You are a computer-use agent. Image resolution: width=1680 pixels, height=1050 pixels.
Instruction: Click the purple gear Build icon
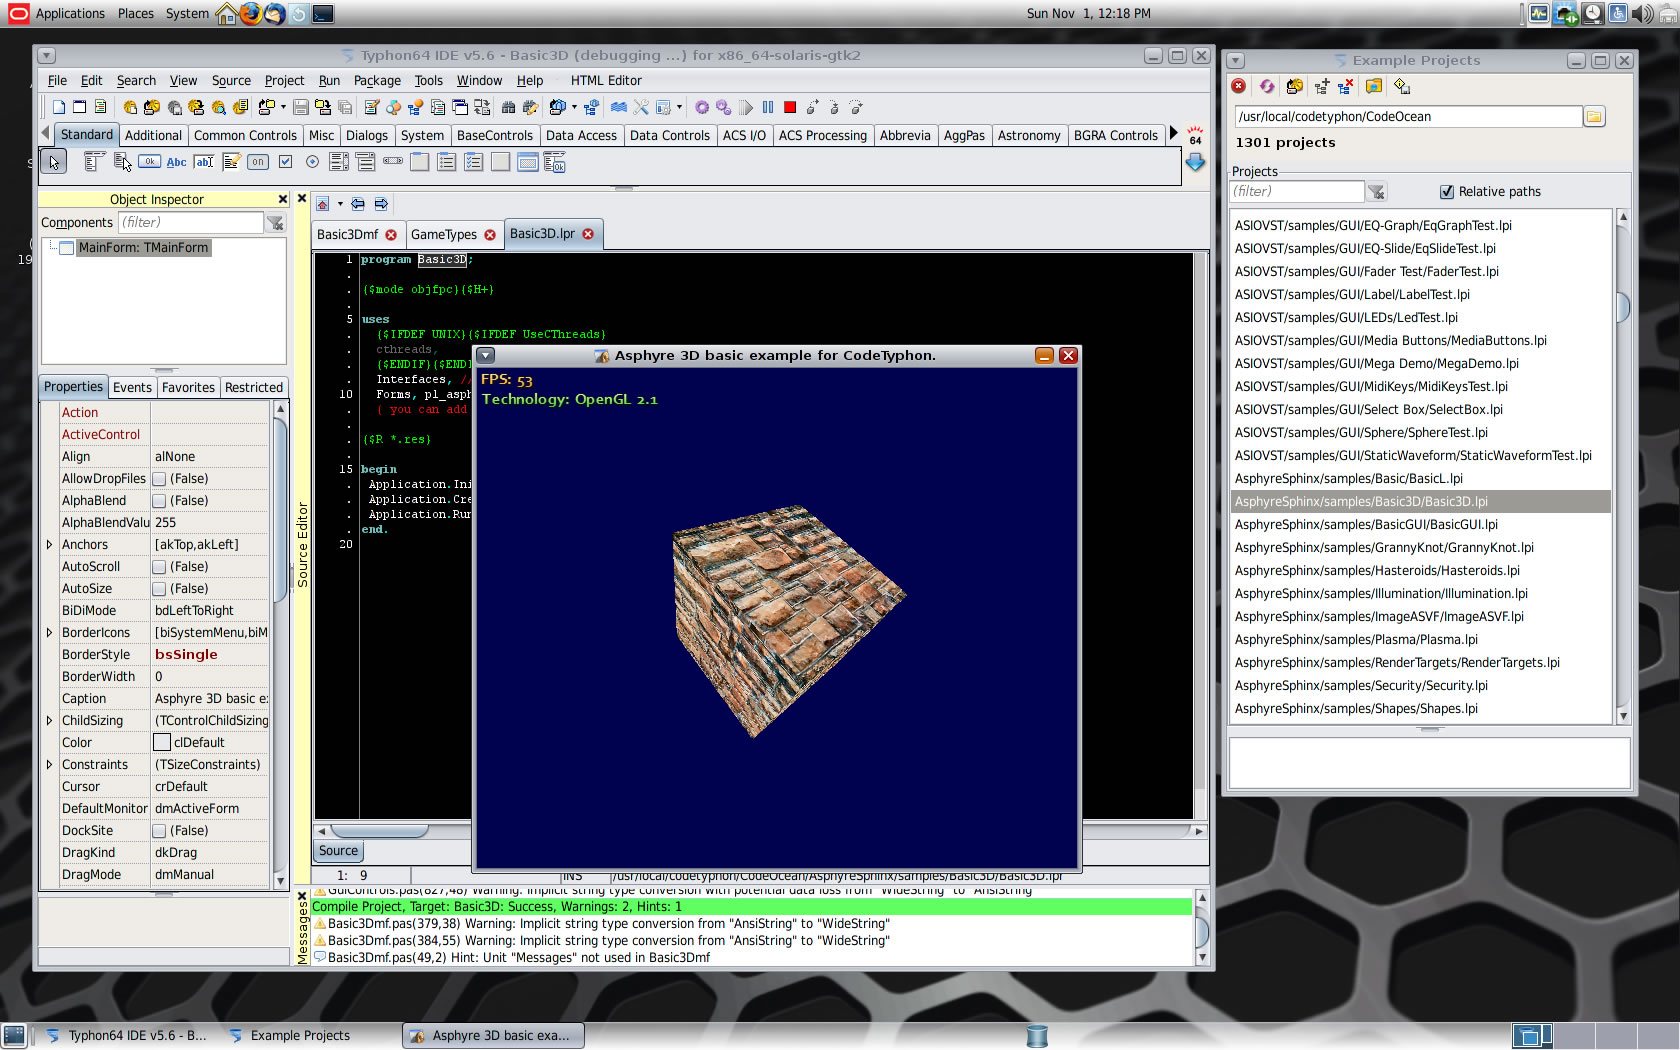[x=702, y=107]
